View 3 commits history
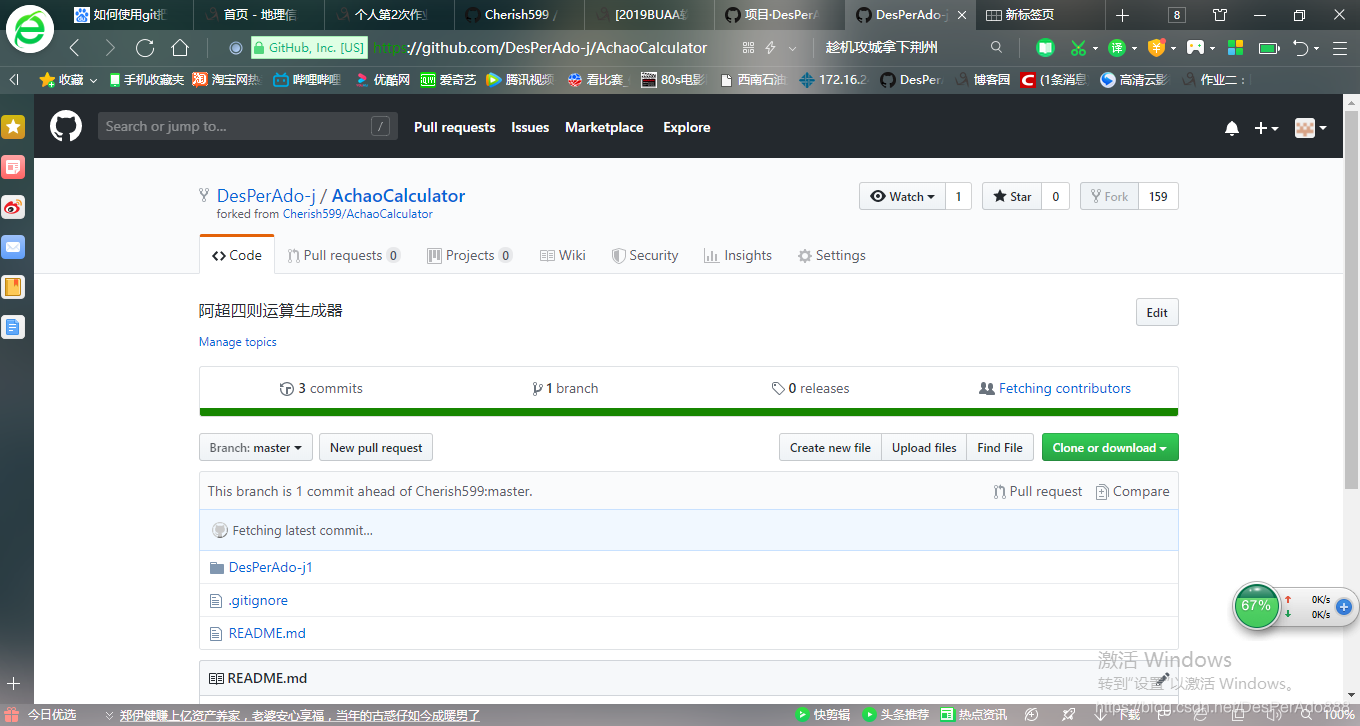Viewport: 1360px width, 726px height. point(321,388)
